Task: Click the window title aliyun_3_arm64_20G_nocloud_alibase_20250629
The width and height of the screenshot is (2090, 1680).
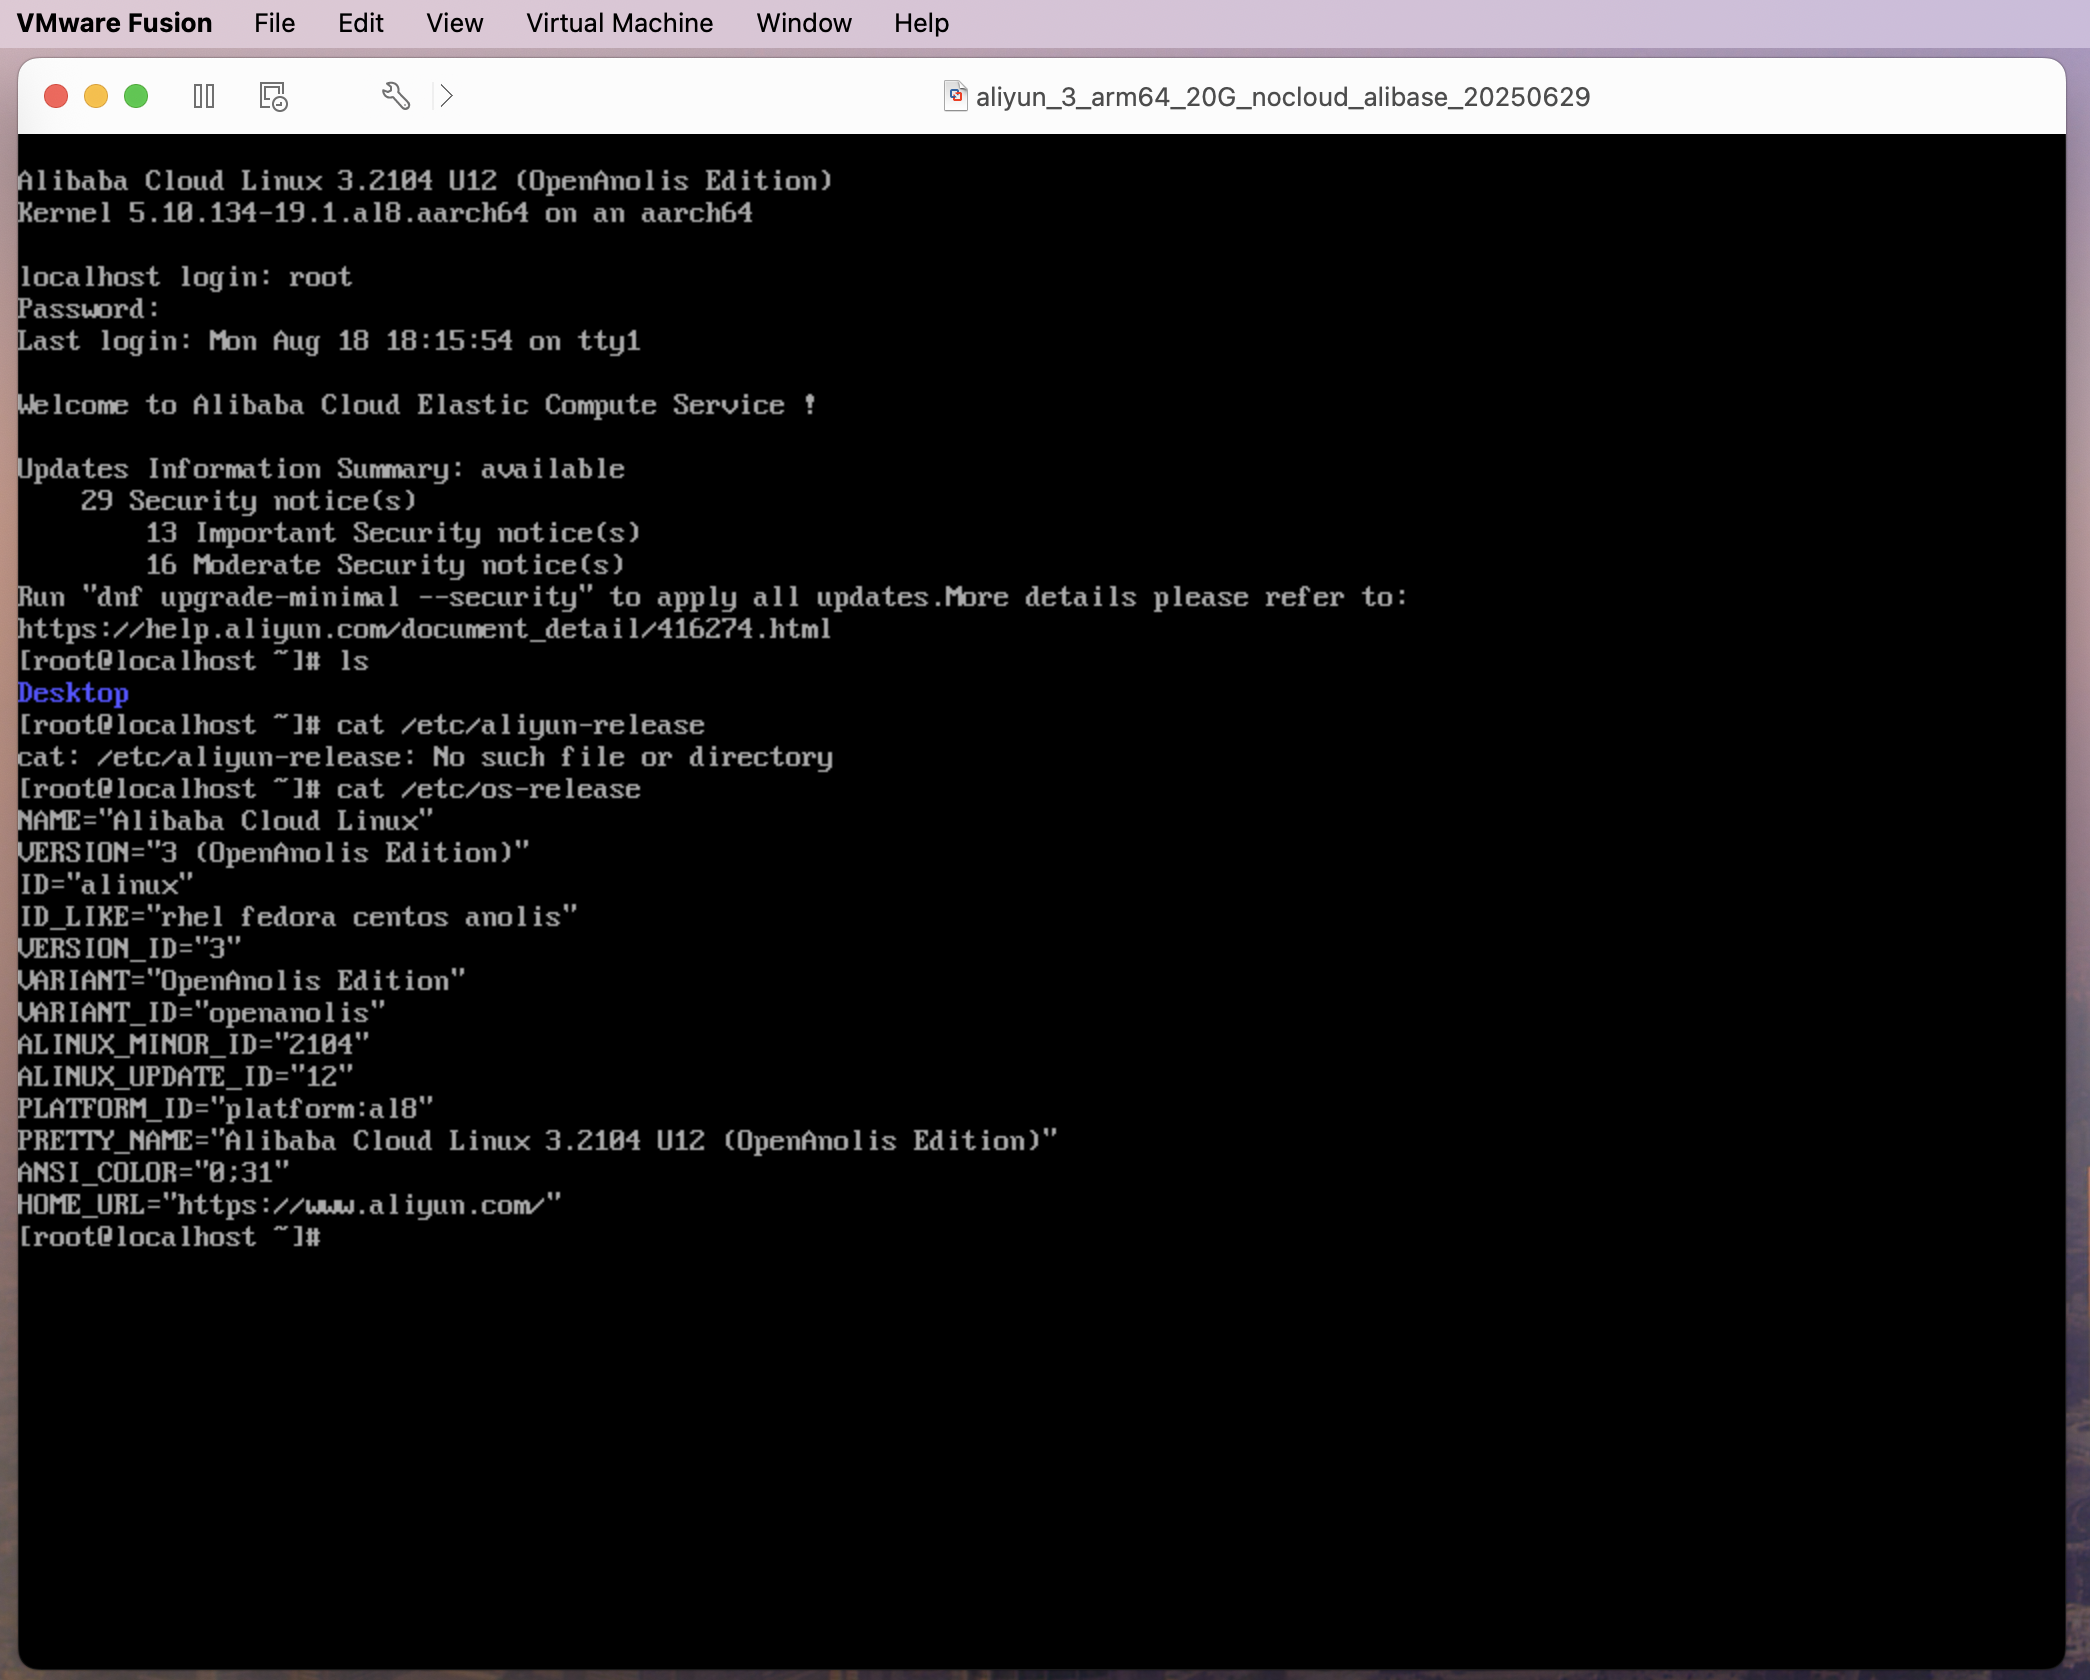Action: pyautogui.click(x=1283, y=97)
